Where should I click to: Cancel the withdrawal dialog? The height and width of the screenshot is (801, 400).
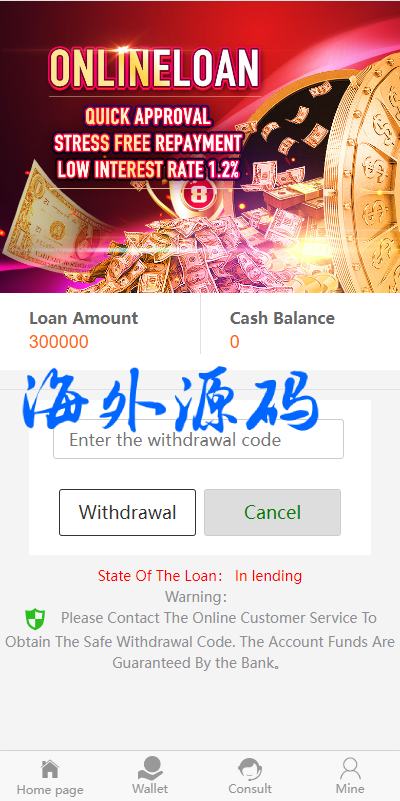(272, 512)
